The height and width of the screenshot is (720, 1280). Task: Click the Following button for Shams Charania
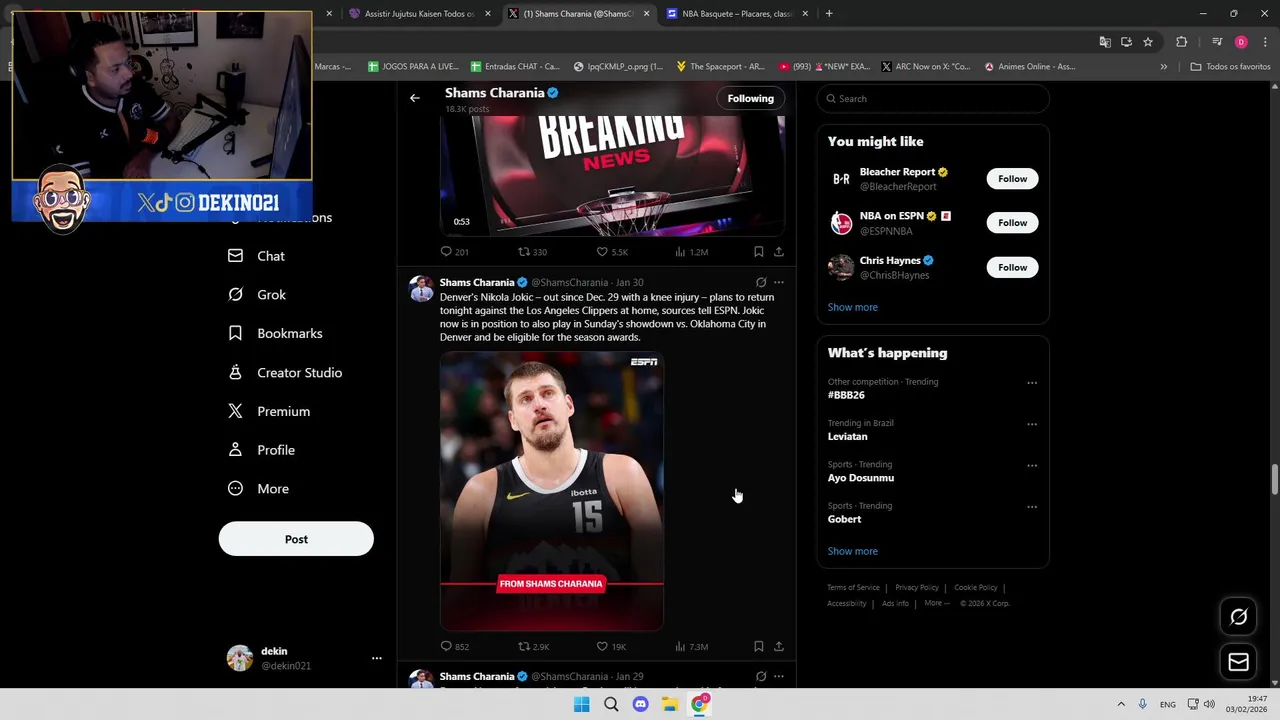tap(750, 98)
